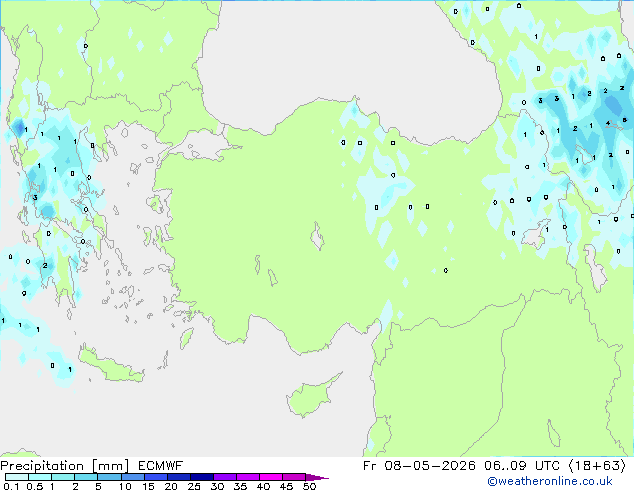Click the legend's magenta arrow tip above 50
This screenshot has width=634, height=490.
(x=317, y=477)
